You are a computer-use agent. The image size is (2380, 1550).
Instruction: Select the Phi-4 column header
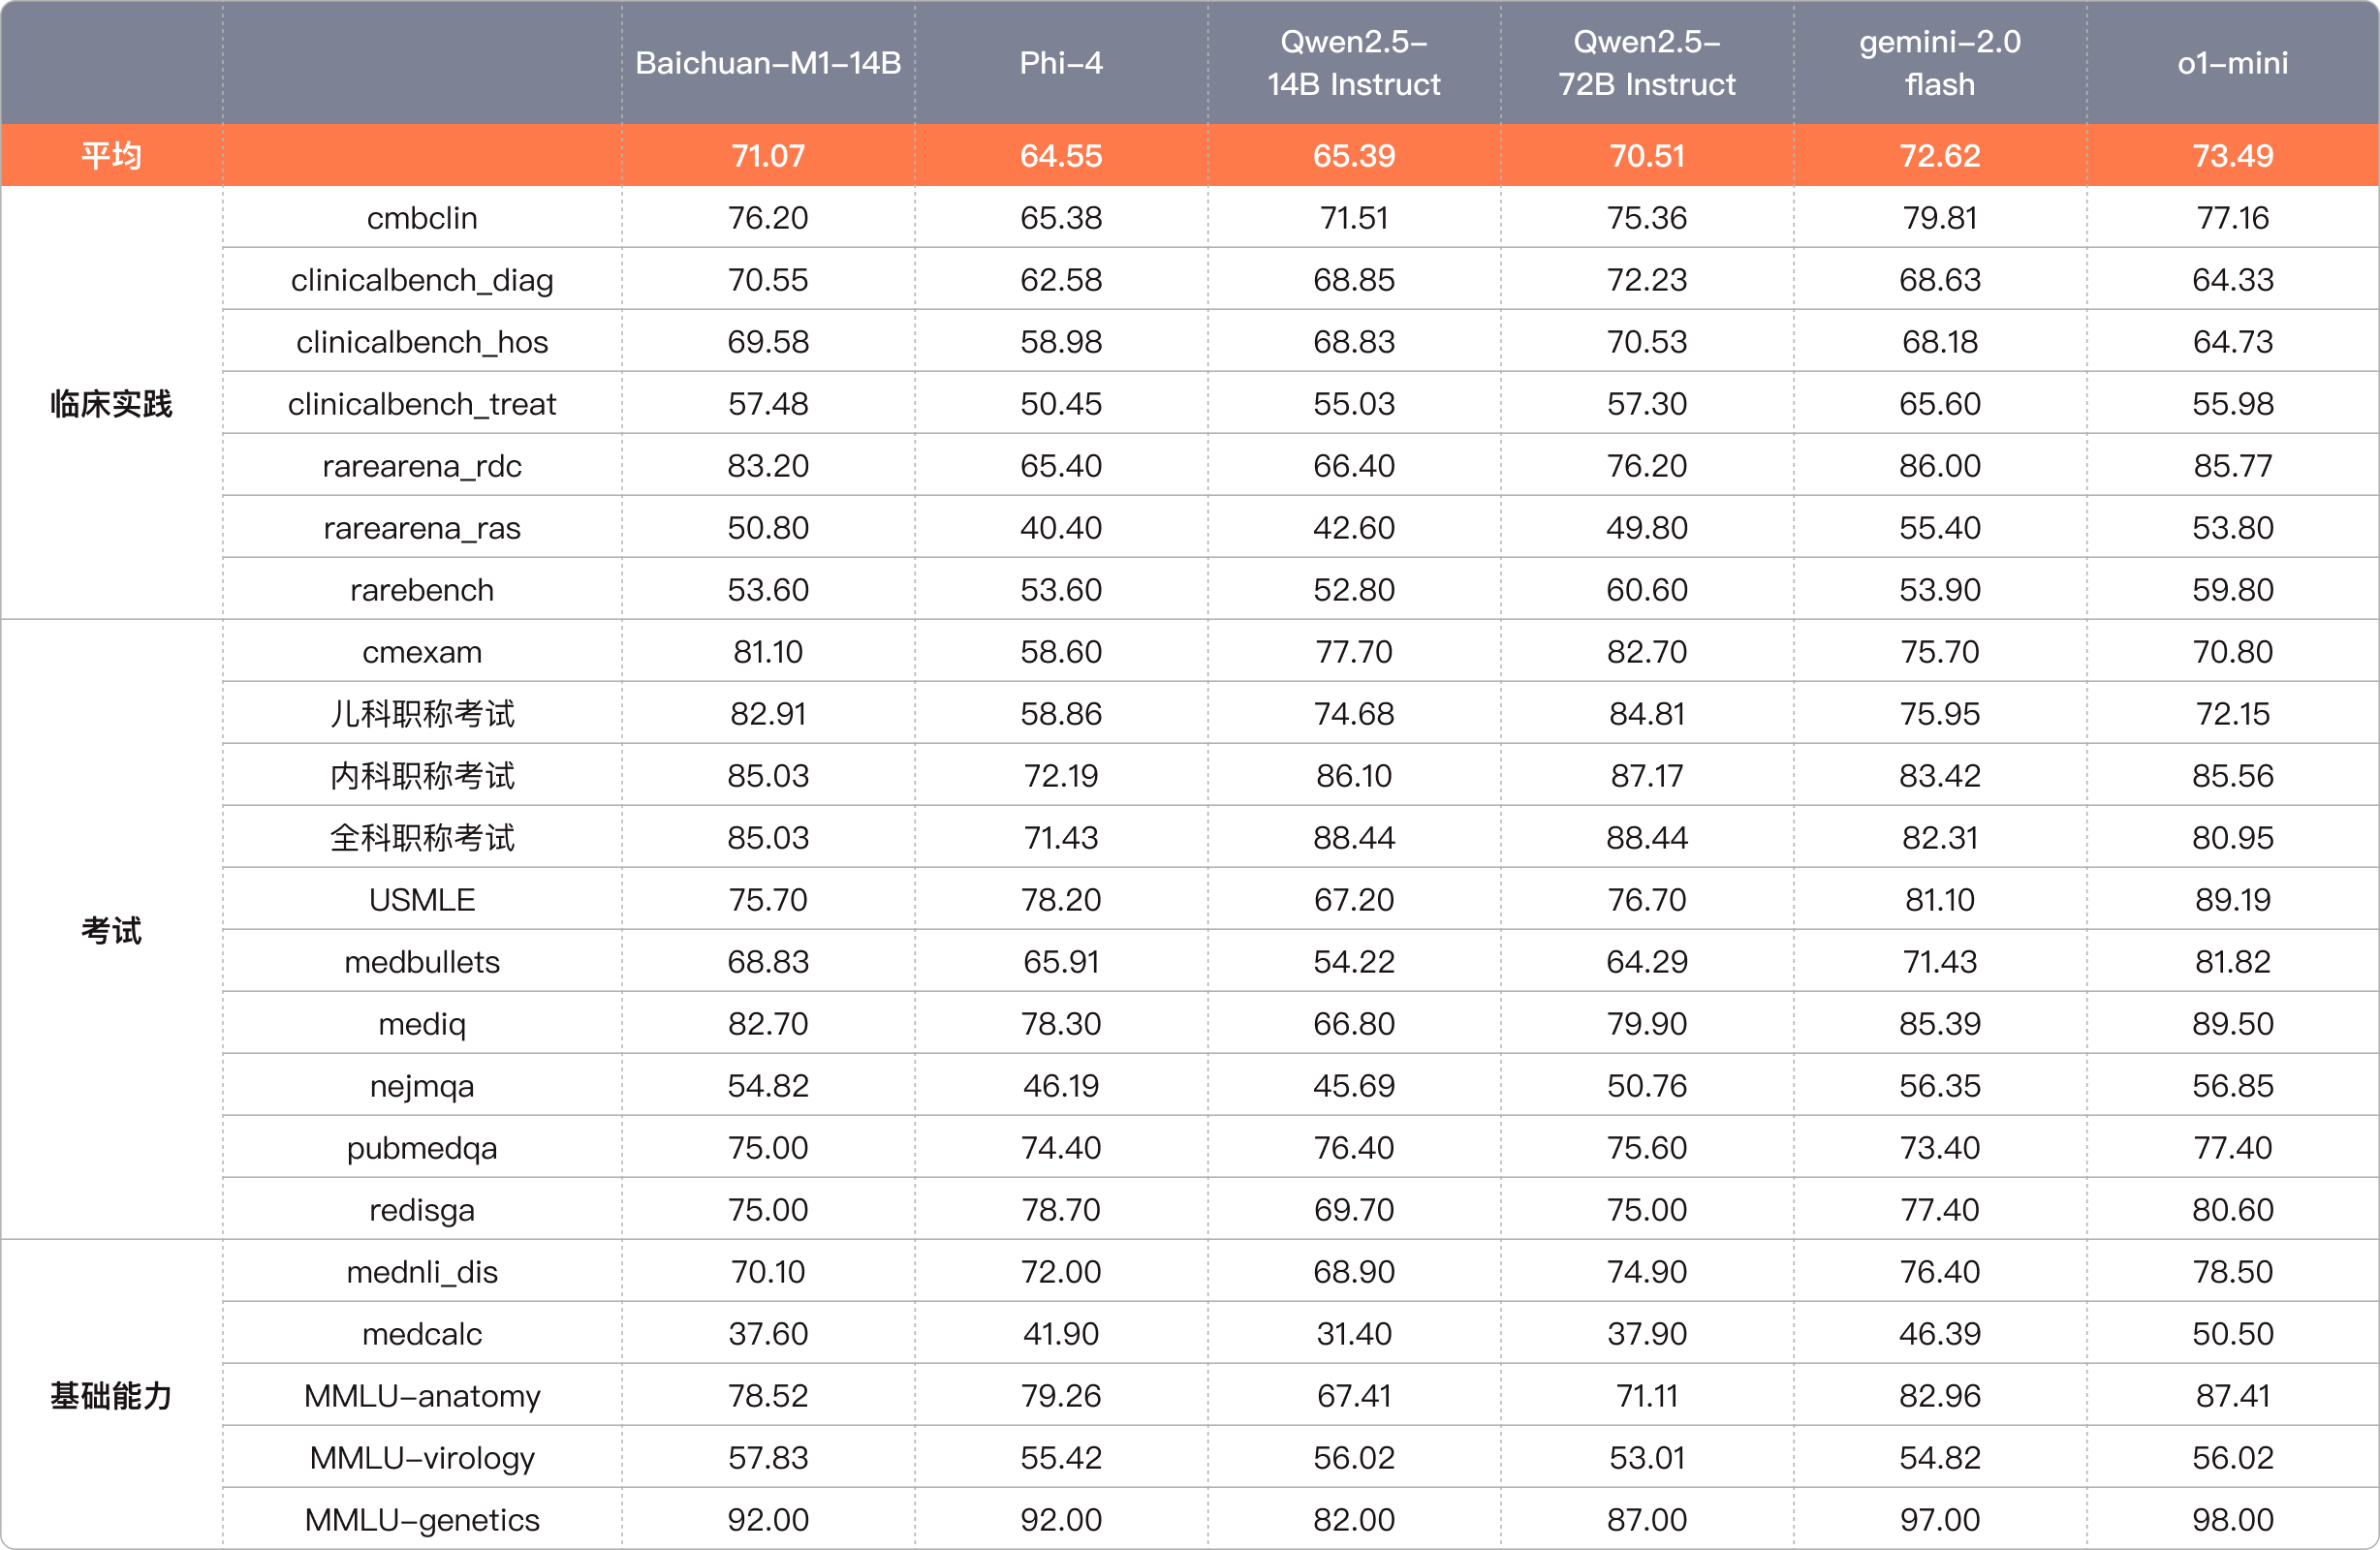[1060, 63]
